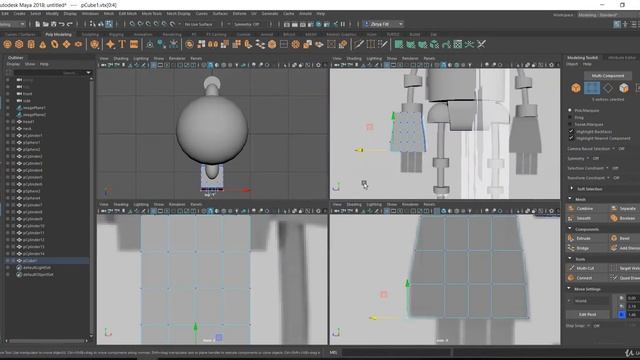Click the Combine button
This screenshot has height=360, width=640.
coord(584,209)
